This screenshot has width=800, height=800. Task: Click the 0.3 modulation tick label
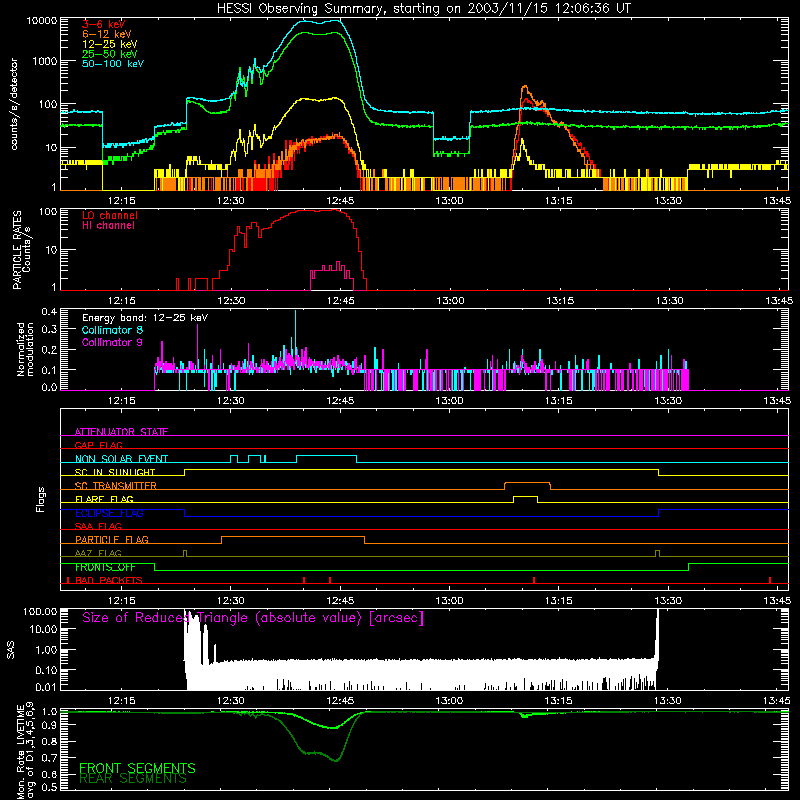(49, 329)
